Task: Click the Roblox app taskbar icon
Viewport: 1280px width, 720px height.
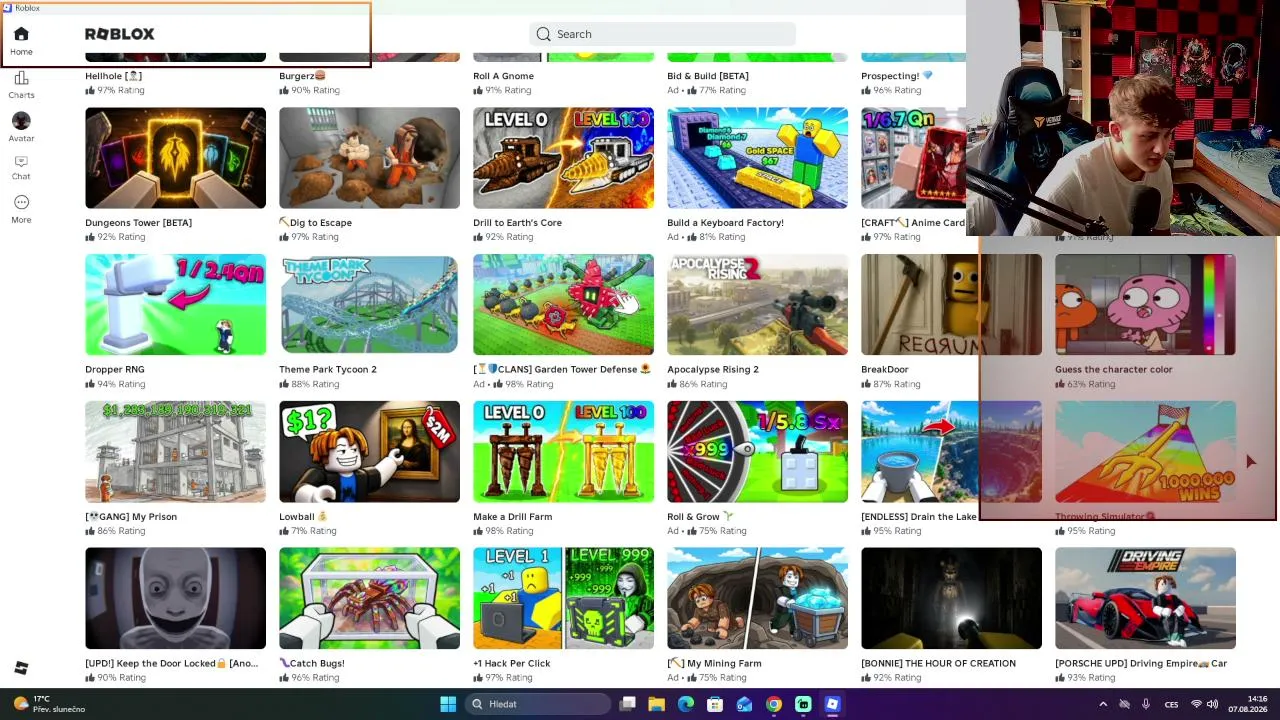Action: click(832, 704)
